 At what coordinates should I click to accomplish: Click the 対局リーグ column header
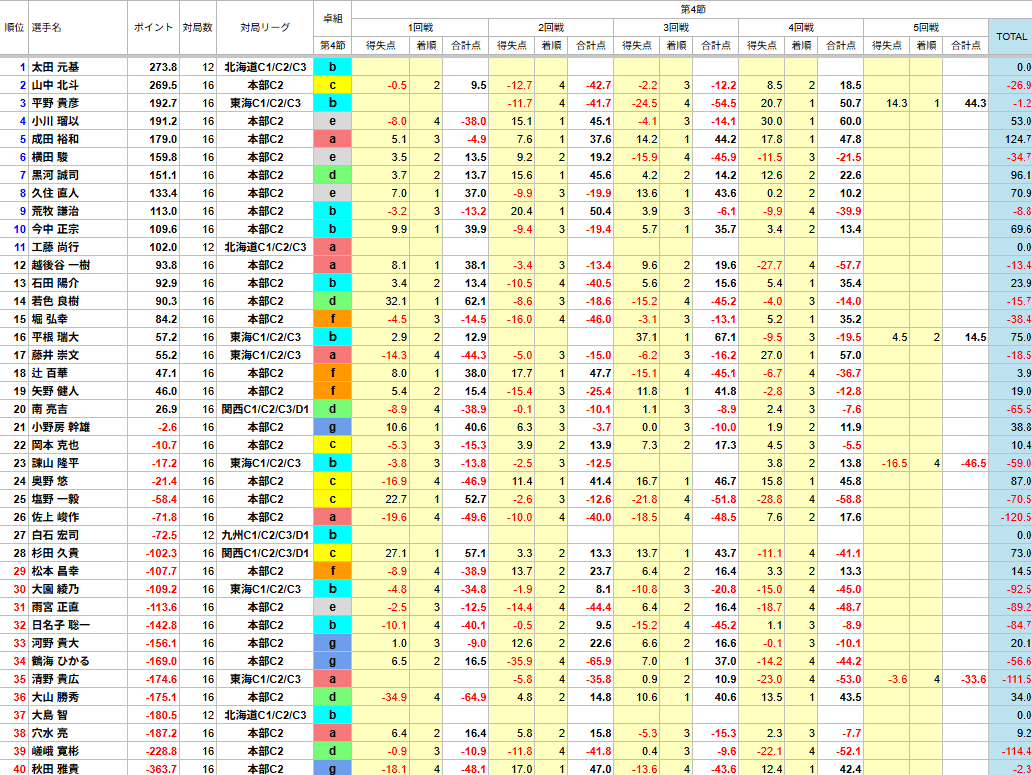click(265, 28)
